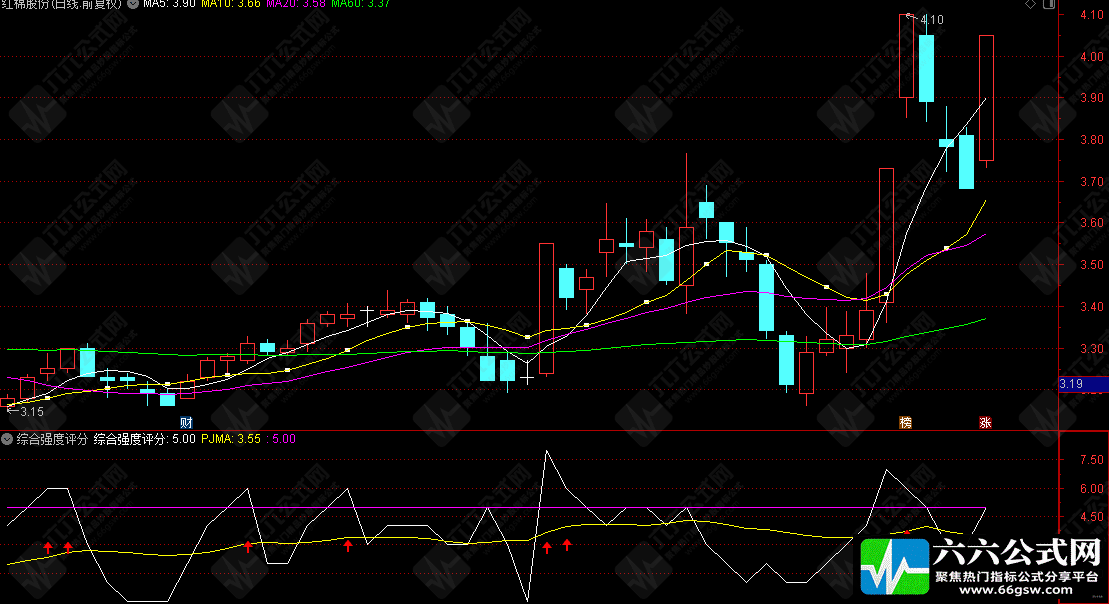Select the MA60: 3.37 label
The image size is (1109, 604).
[x=361, y=4]
